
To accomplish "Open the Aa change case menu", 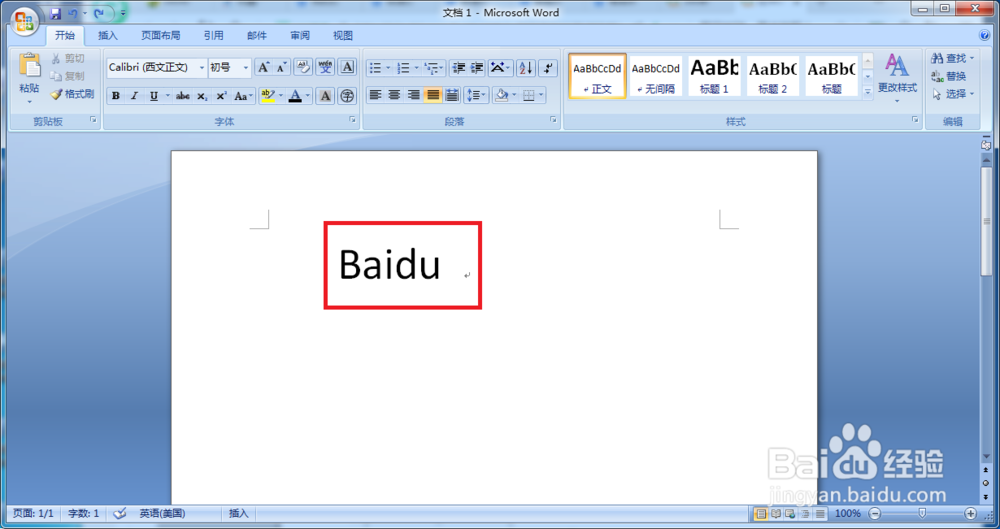I will 243,96.
